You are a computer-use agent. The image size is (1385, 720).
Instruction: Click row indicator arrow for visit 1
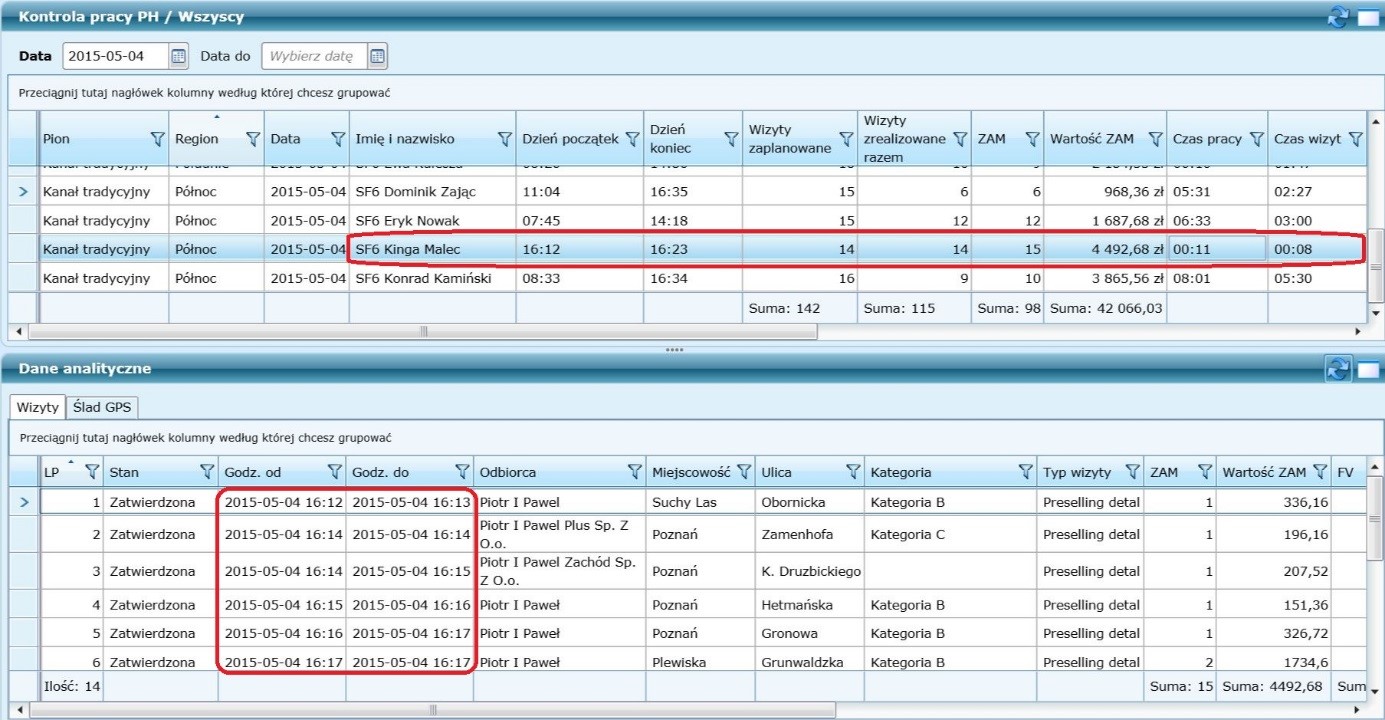click(x=23, y=502)
